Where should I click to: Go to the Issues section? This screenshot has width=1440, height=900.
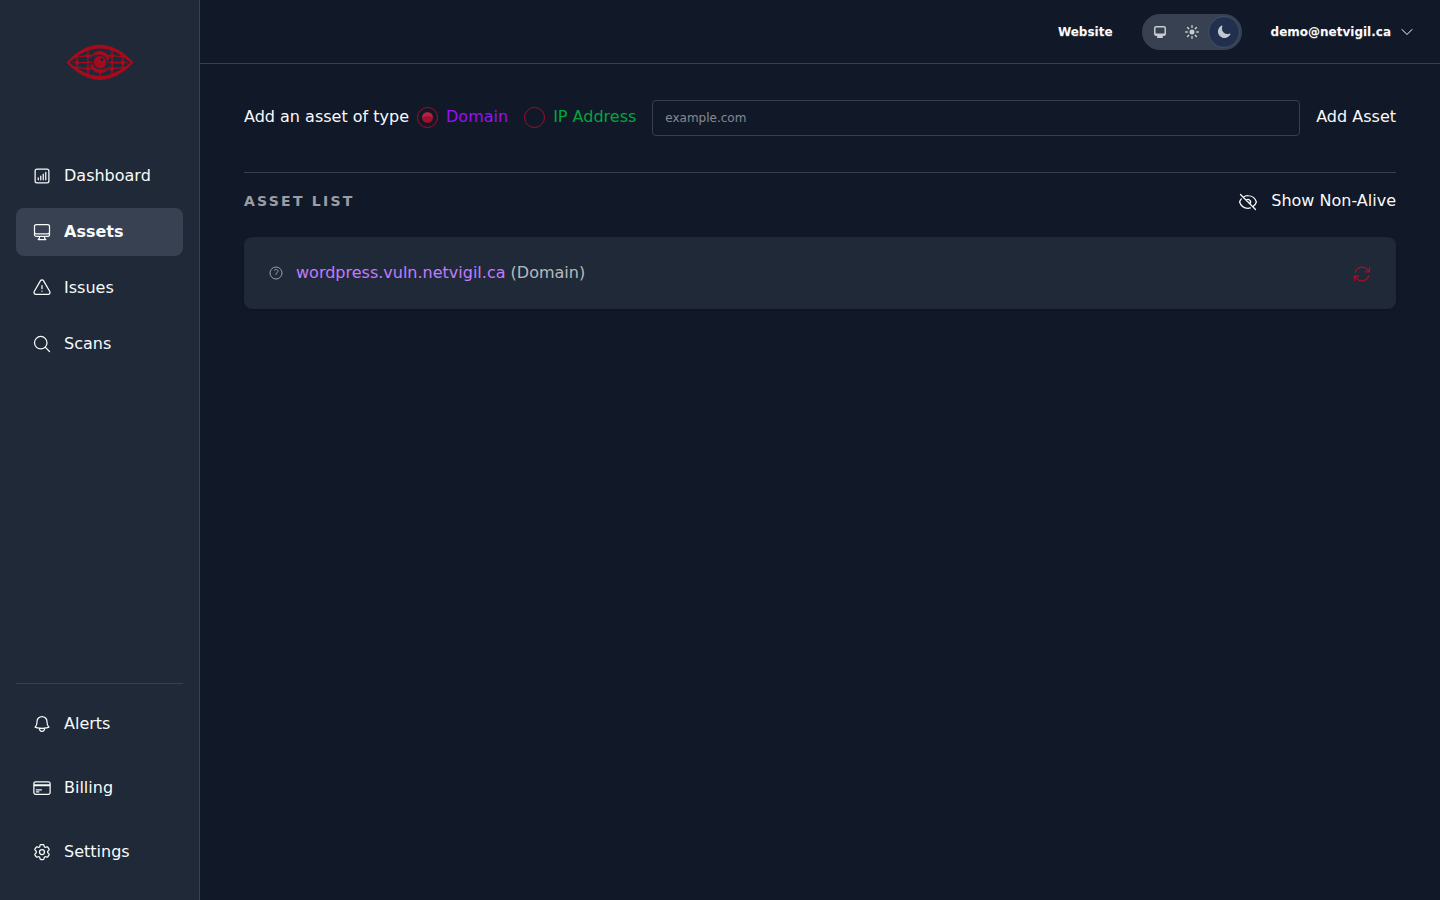99,288
